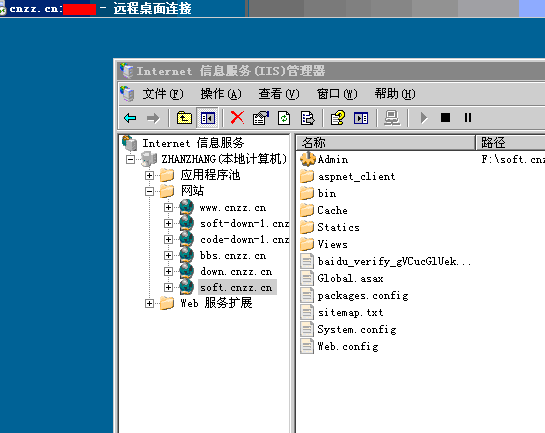Select the sitemap.txt file
This screenshot has width=545, height=433.
[350, 312]
